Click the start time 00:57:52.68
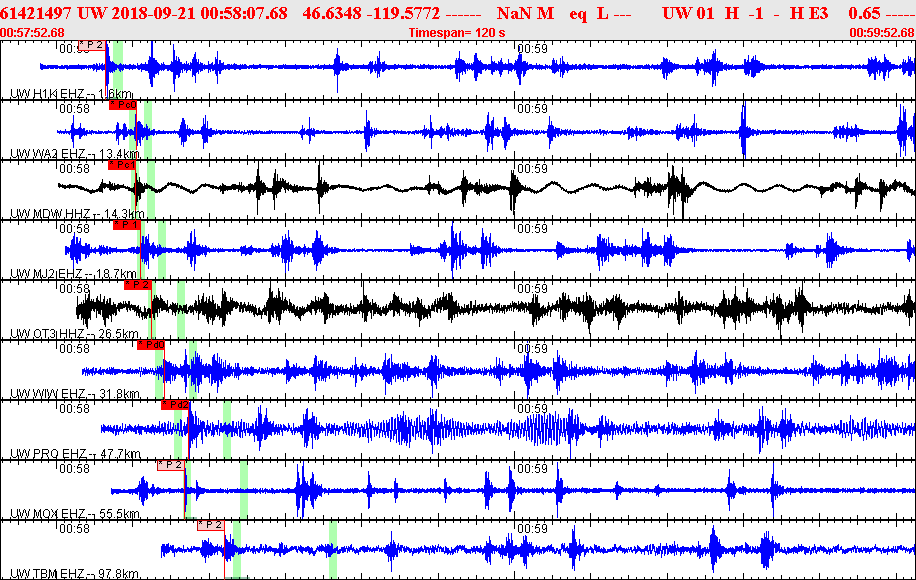The width and height of the screenshot is (916, 580). click(32, 33)
